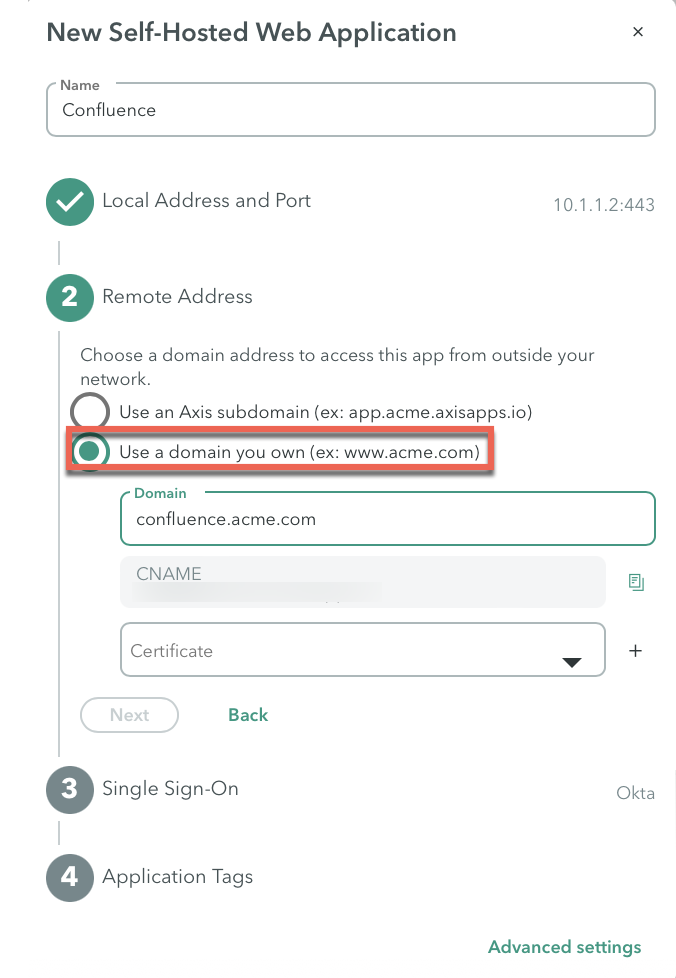The image size is (676, 978).
Task: Add a new certificate with plus icon
Action: [635, 651]
